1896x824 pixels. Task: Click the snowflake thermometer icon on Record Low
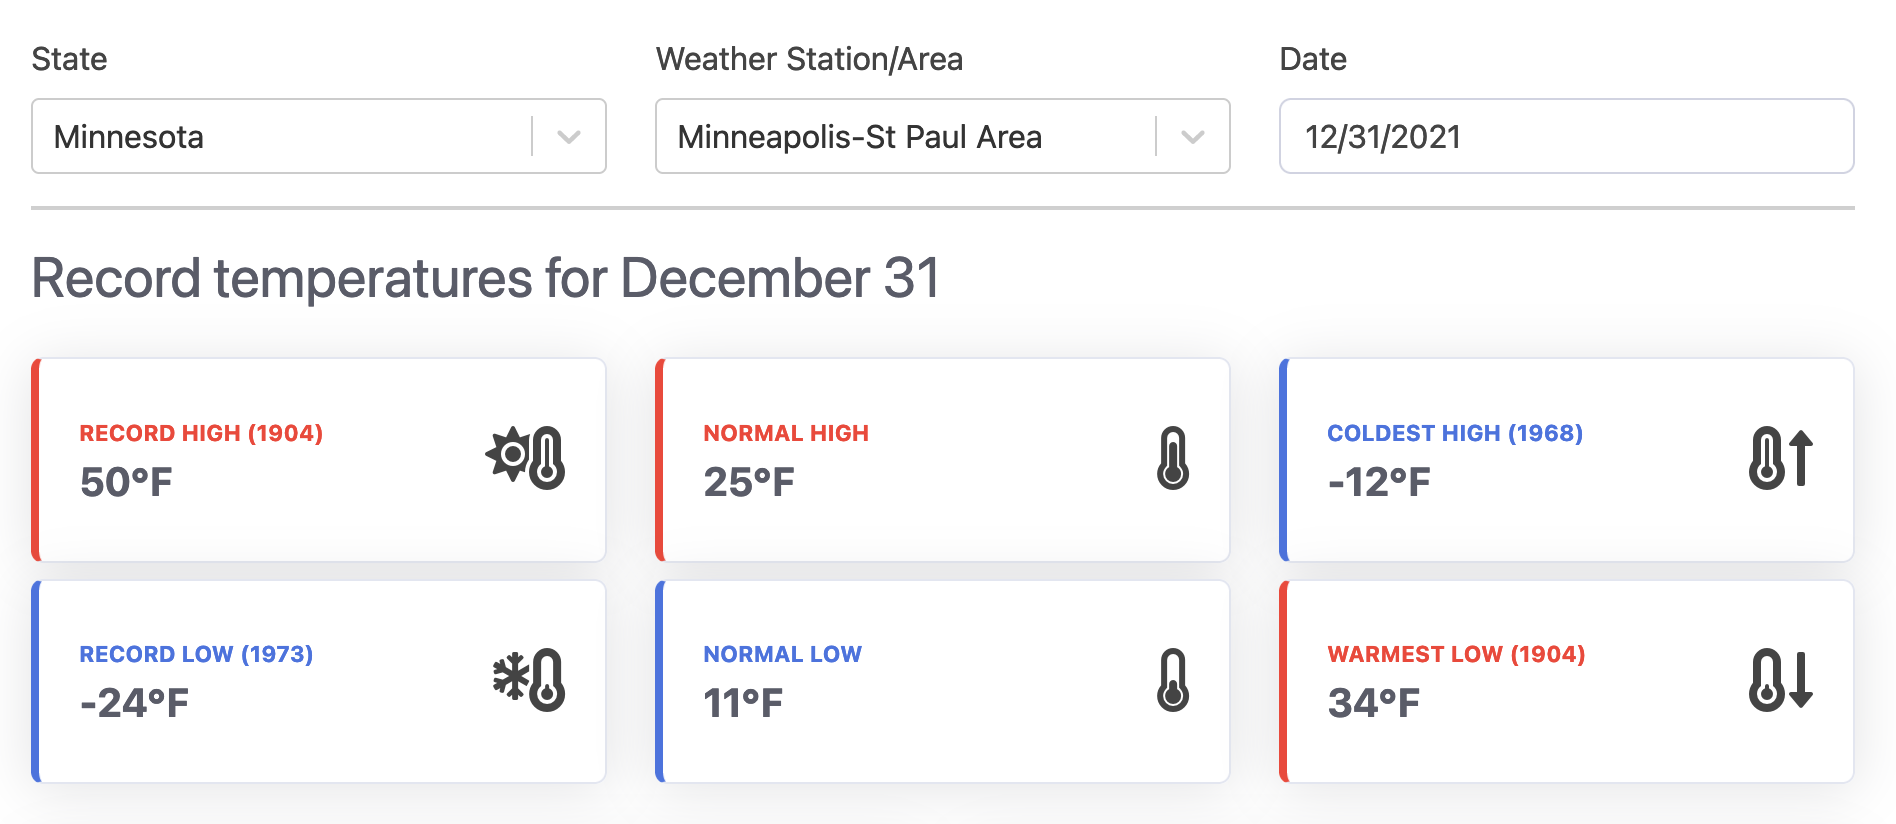pos(528,679)
